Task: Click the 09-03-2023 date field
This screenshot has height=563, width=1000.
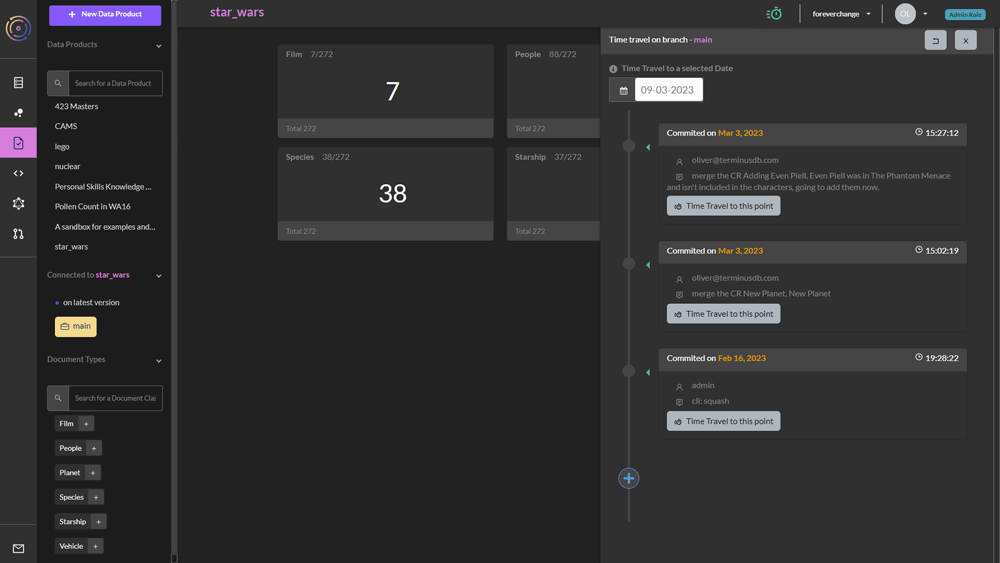Action: (668, 90)
